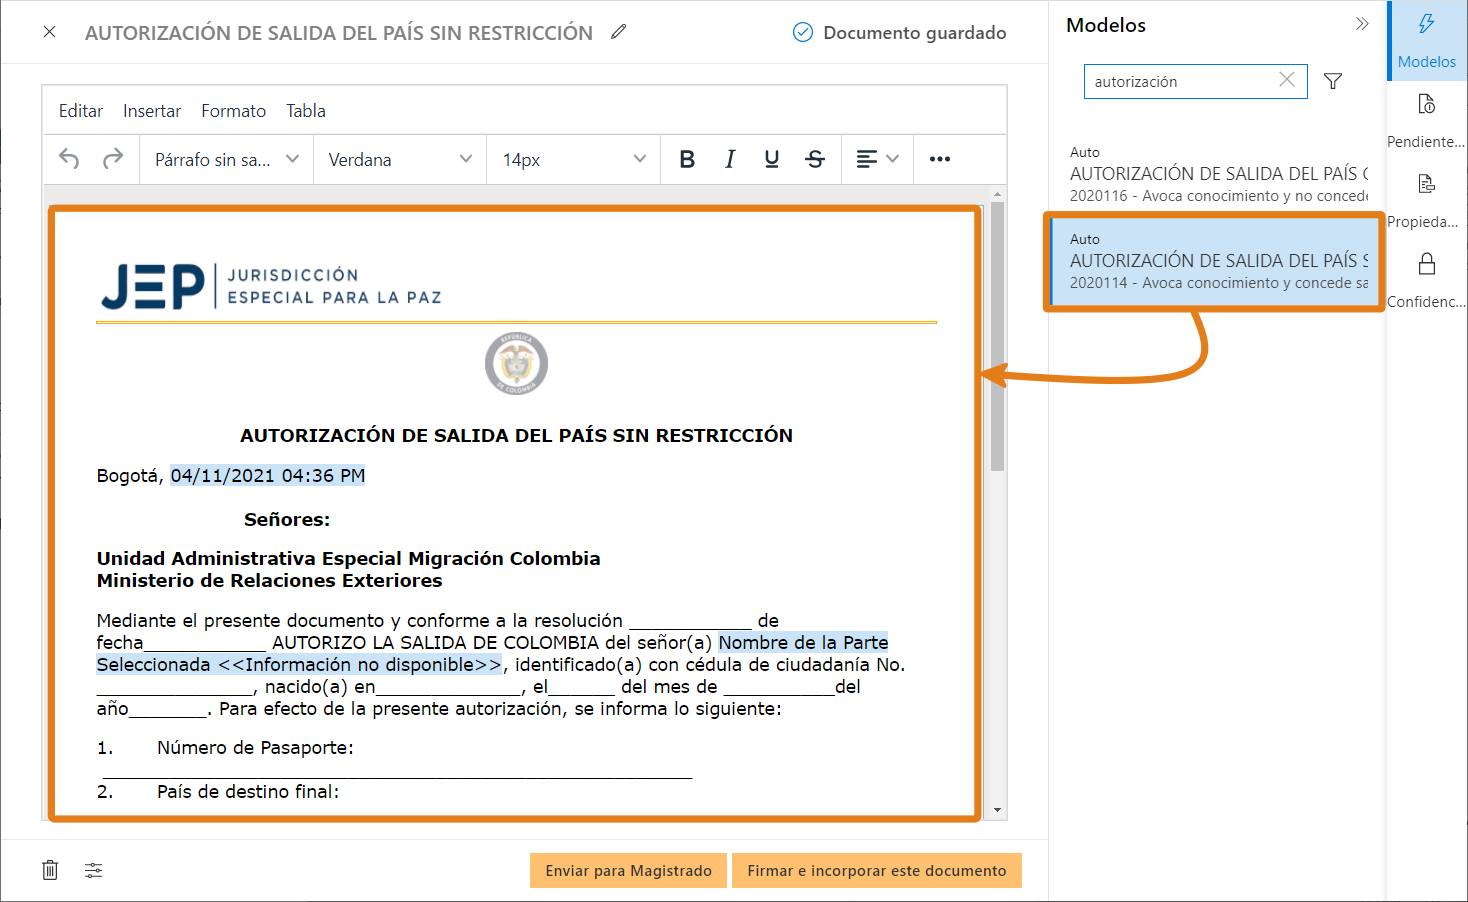This screenshot has height=902, width=1468.
Task: Open the Tabla menu
Action: [x=306, y=111]
